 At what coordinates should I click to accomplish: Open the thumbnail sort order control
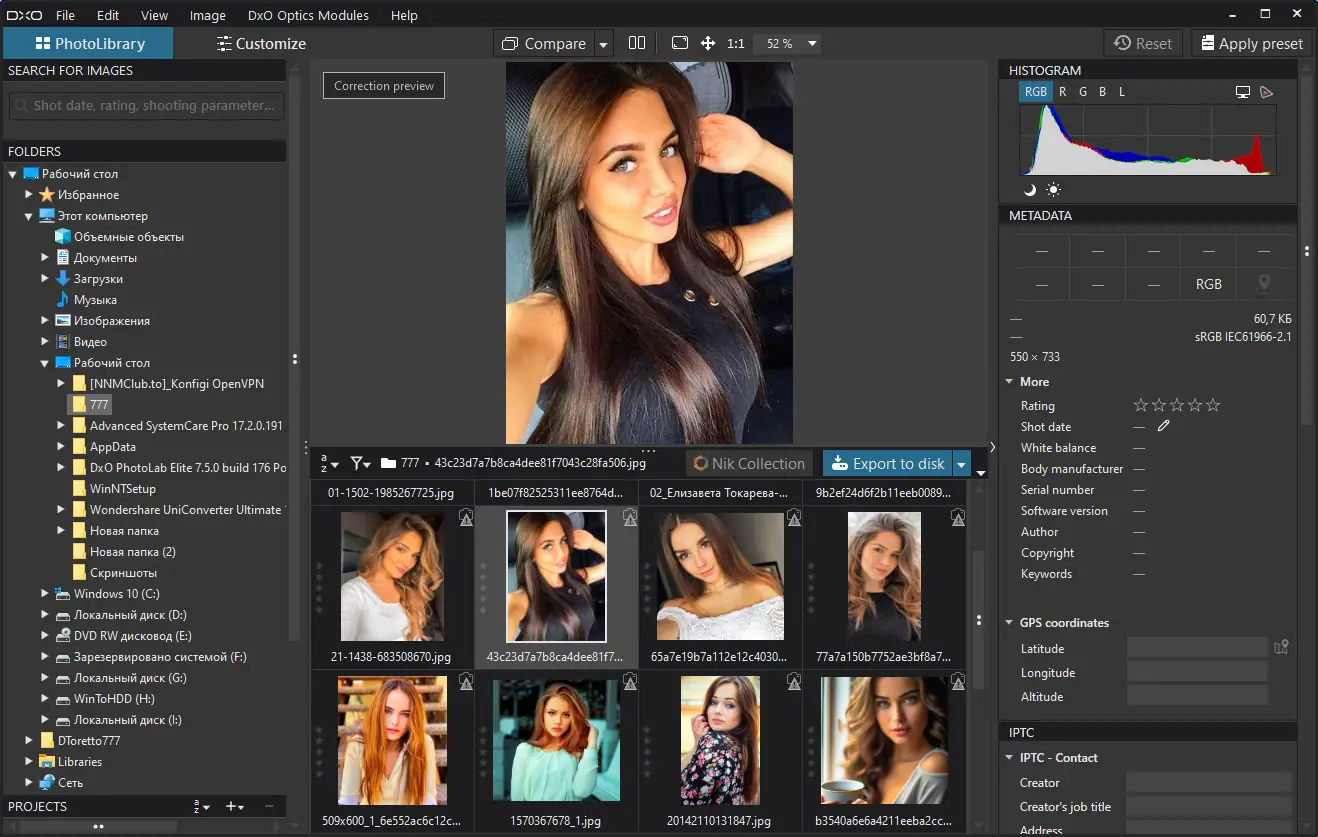click(x=326, y=463)
